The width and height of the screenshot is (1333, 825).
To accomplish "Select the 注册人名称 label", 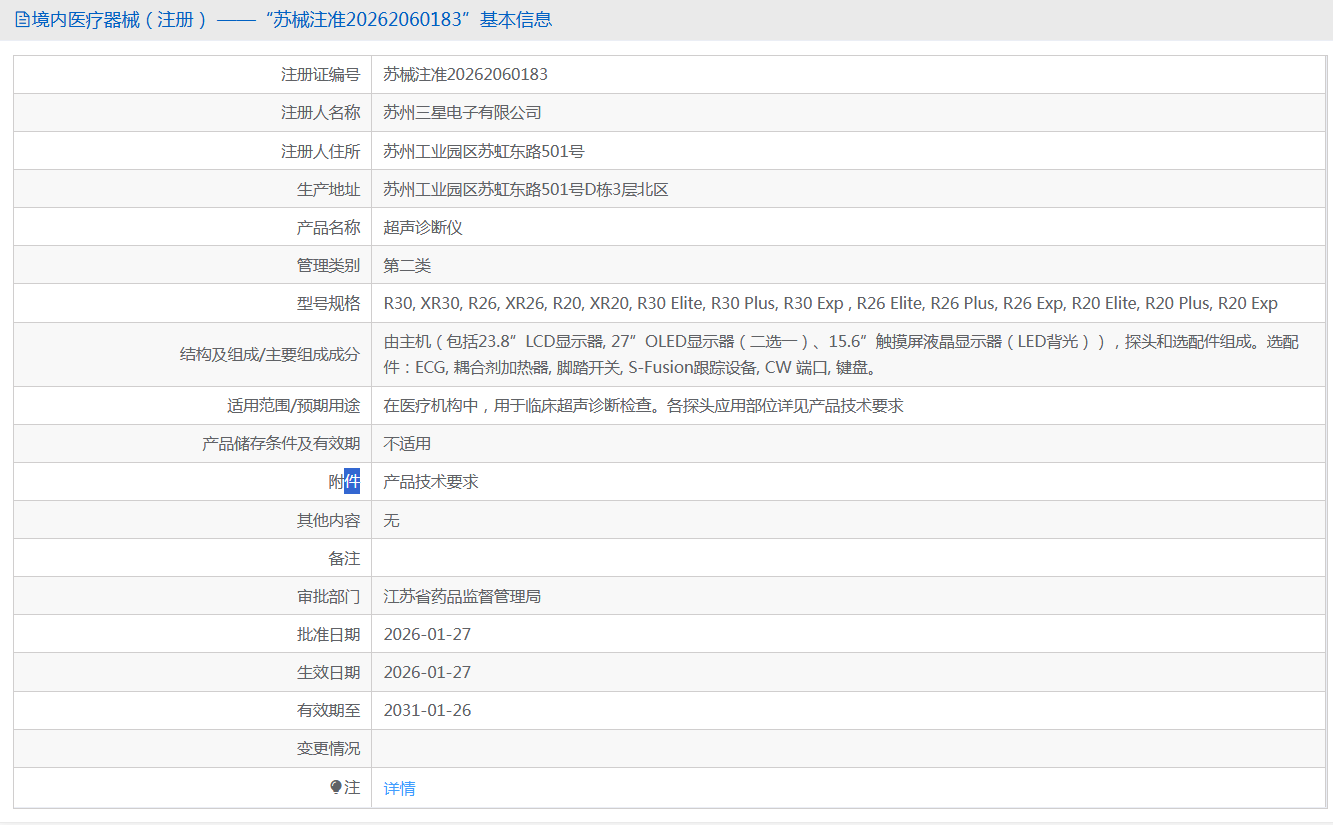I will pos(320,112).
